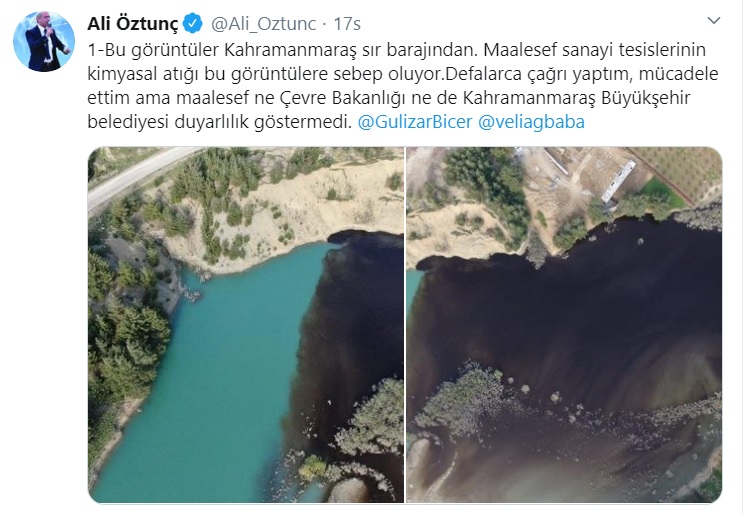Click the road in the left photo
Screen dimensions: 744x515
tap(138, 174)
